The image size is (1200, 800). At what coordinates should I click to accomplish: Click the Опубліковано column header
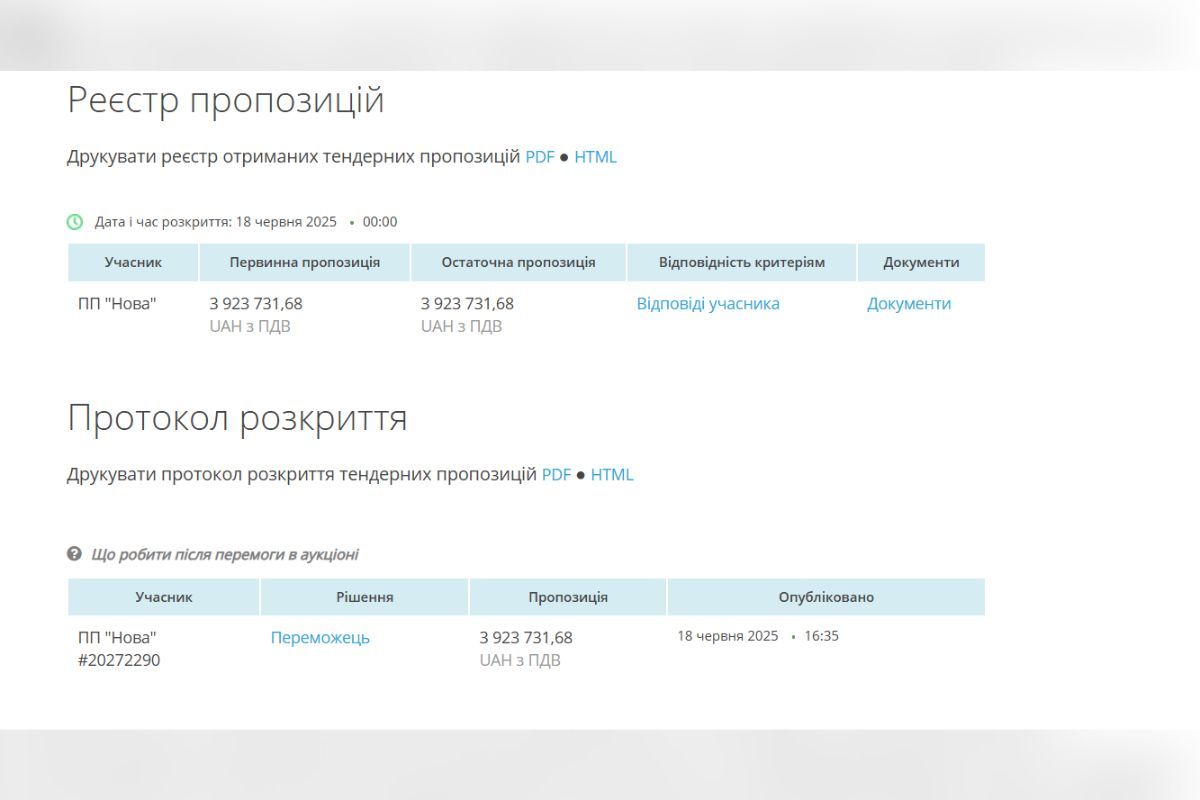pyautogui.click(x=826, y=596)
